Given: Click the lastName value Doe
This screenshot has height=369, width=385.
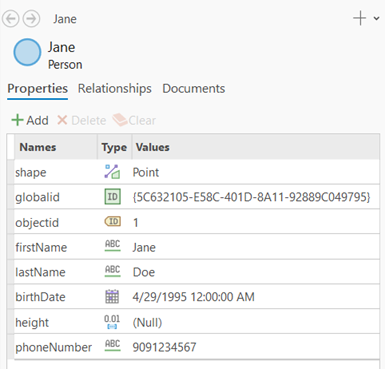Looking at the screenshot, I should 144,272.
